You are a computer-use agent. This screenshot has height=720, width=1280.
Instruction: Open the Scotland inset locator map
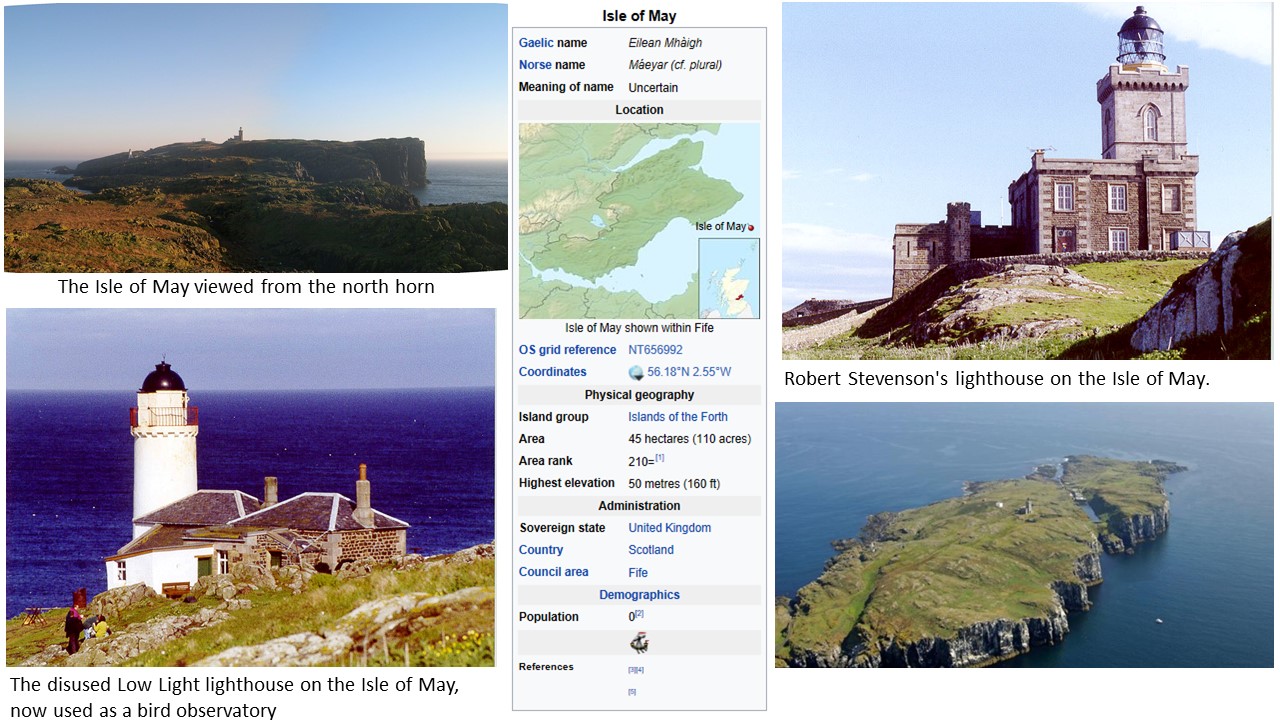[x=729, y=278]
